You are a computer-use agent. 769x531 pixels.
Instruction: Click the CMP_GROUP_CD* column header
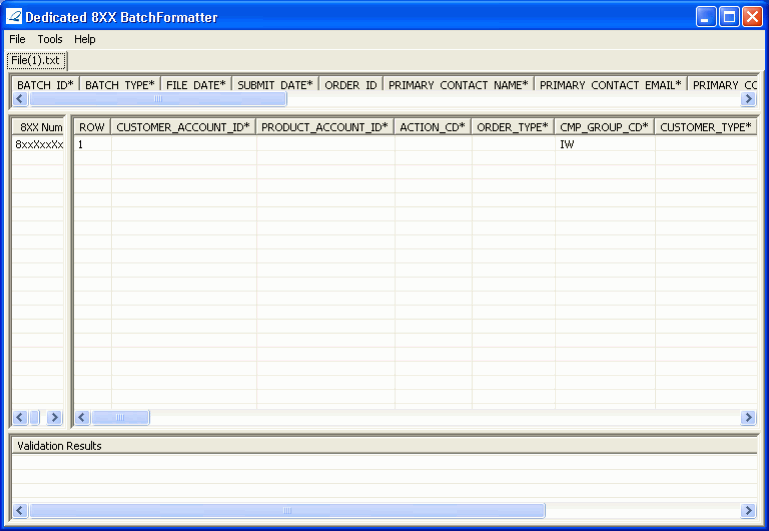pos(605,127)
